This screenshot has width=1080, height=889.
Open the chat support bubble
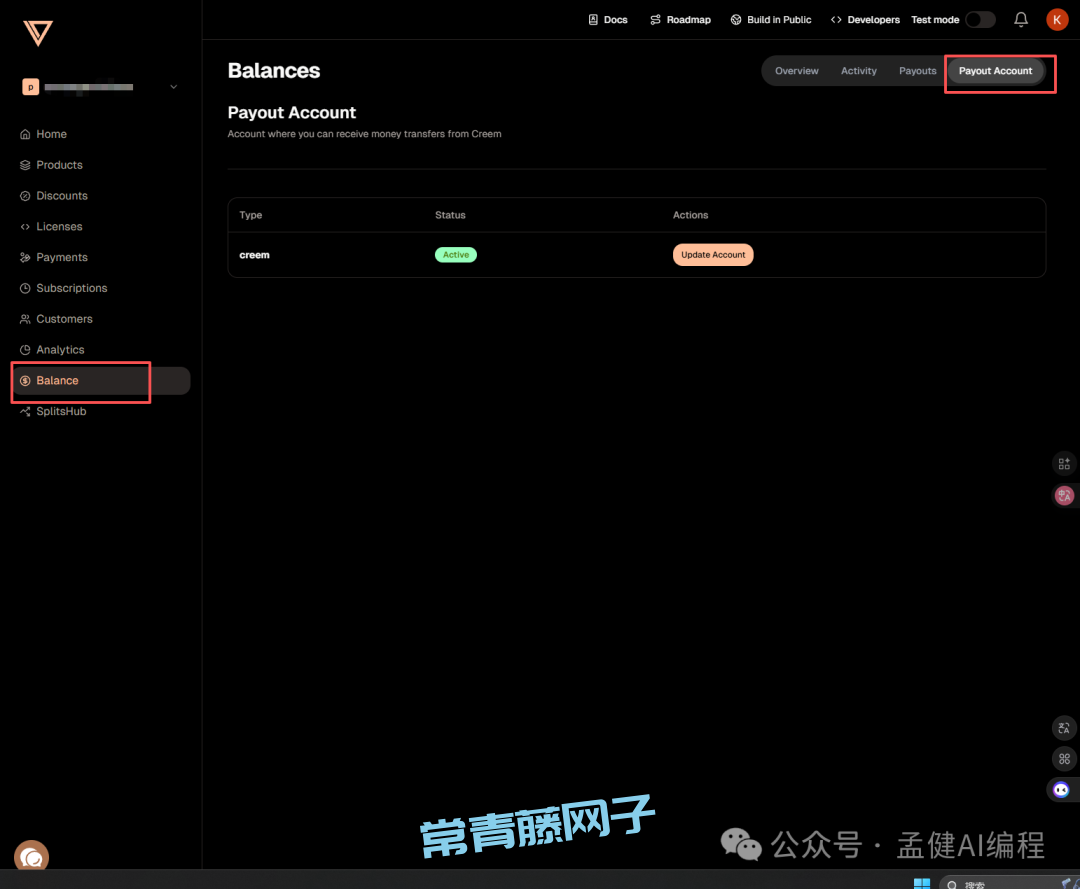click(32, 857)
